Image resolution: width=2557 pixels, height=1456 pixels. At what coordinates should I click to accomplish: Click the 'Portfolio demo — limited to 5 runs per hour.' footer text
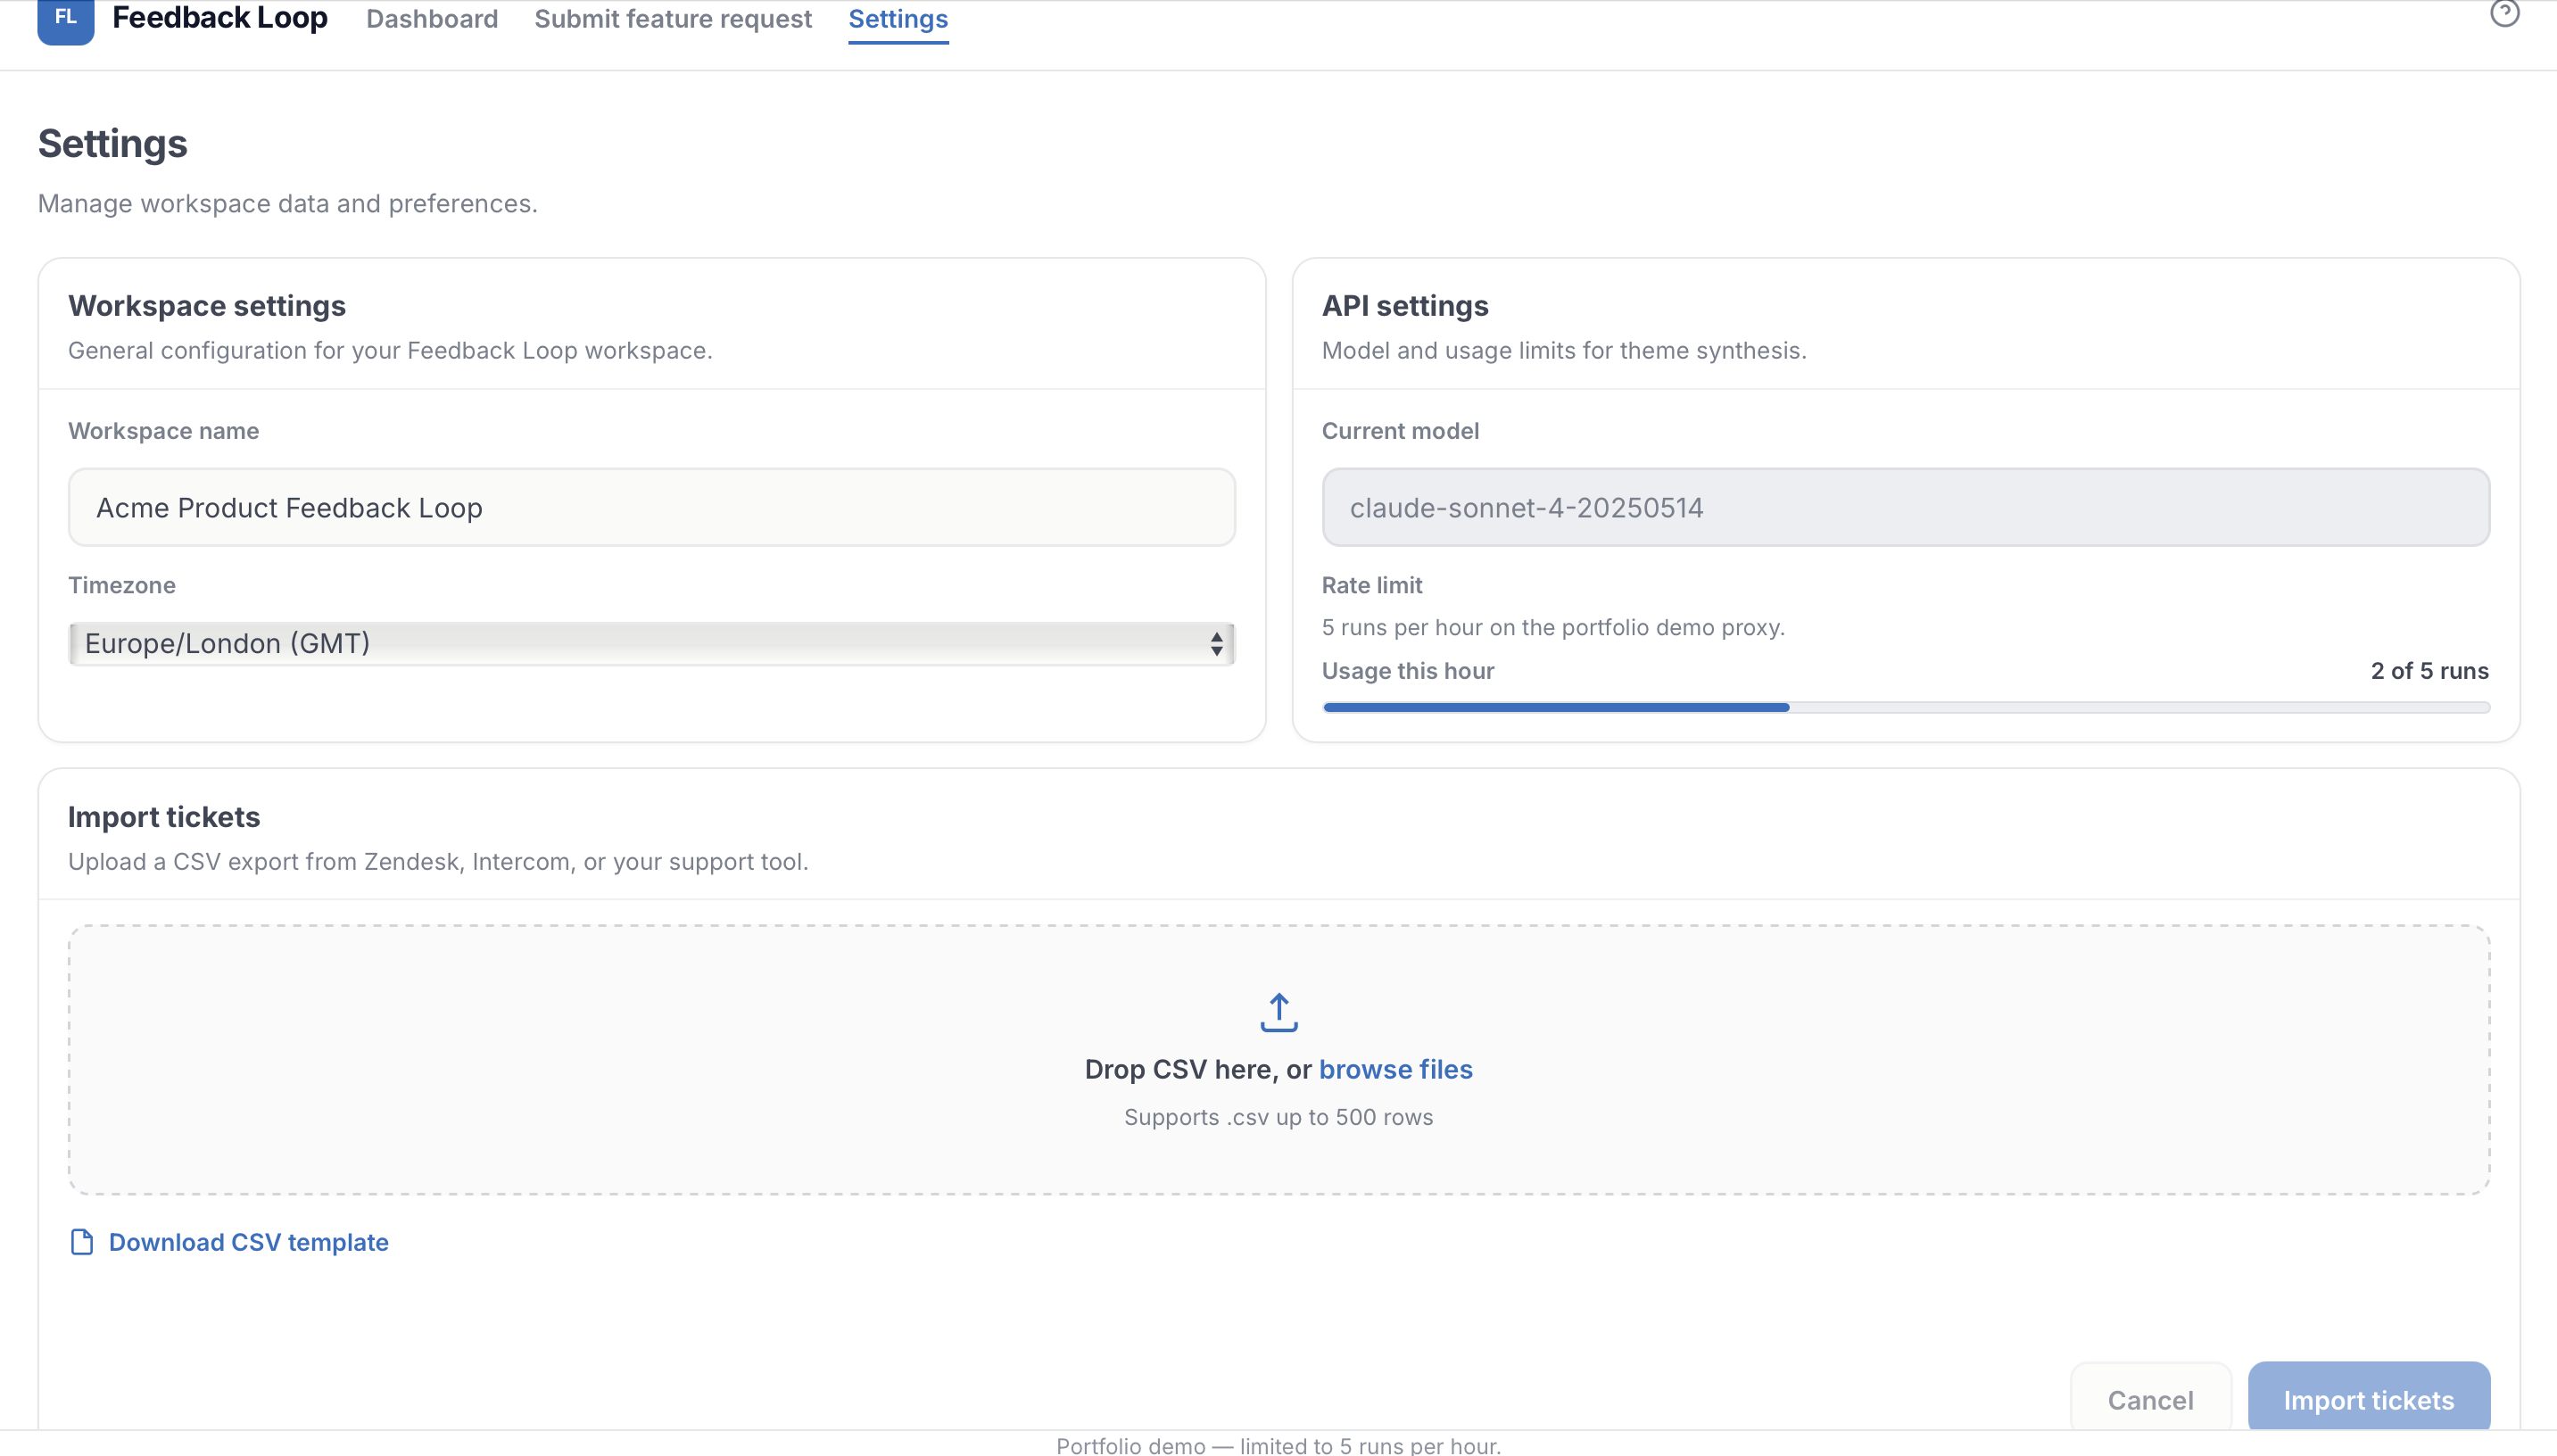click(1278, 1445)
